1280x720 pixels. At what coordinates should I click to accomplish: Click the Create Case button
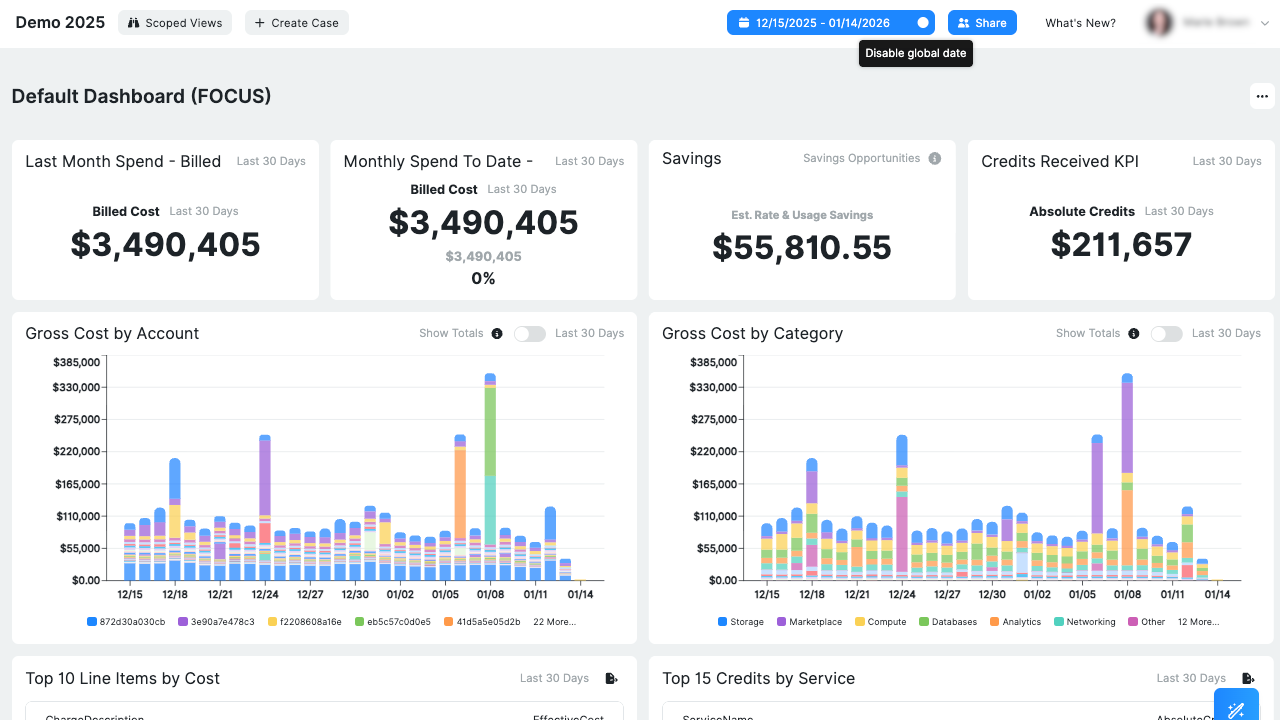click(x=297, y=23)
